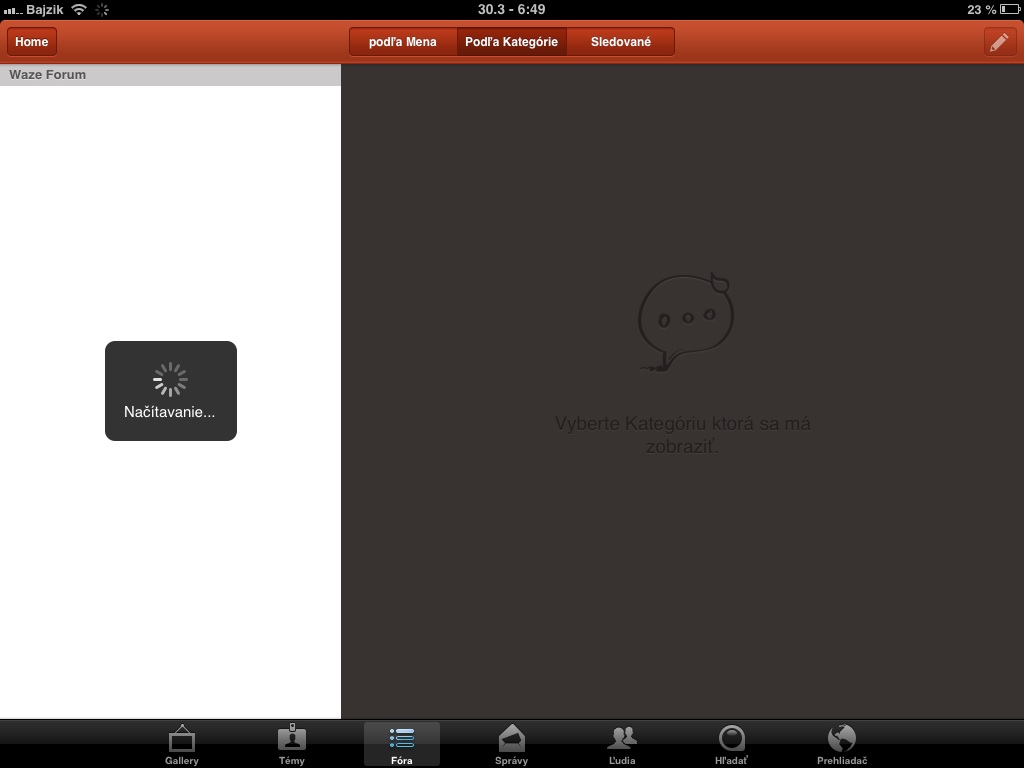Tap the Vyberte Kategóriu placeholder text
Image resolution: width=1024 pixels, height=768 pixels.
point(682,435)
